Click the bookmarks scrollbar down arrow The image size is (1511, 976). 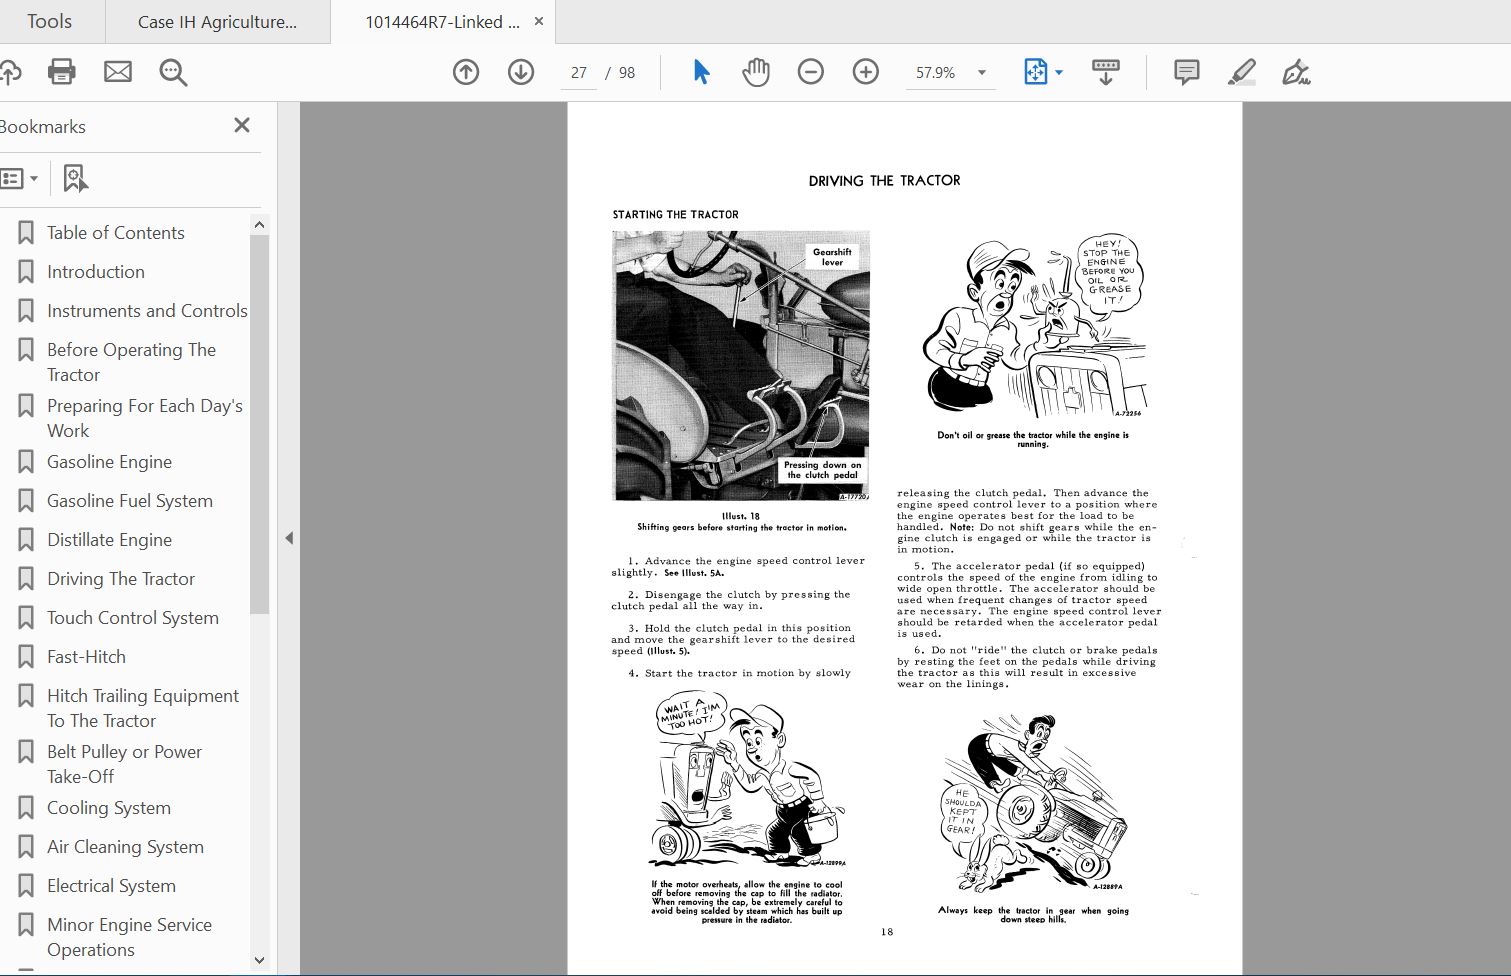[259, 960]
